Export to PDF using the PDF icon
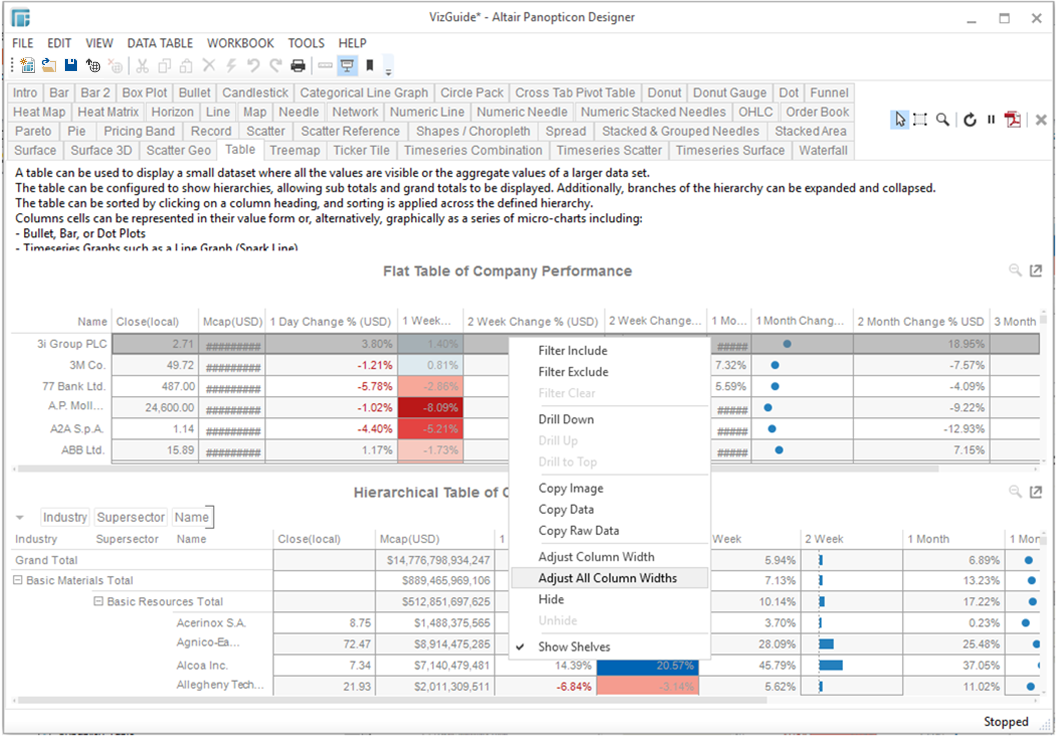This screenshot has height=738, width=1057. coord(1014,120)
